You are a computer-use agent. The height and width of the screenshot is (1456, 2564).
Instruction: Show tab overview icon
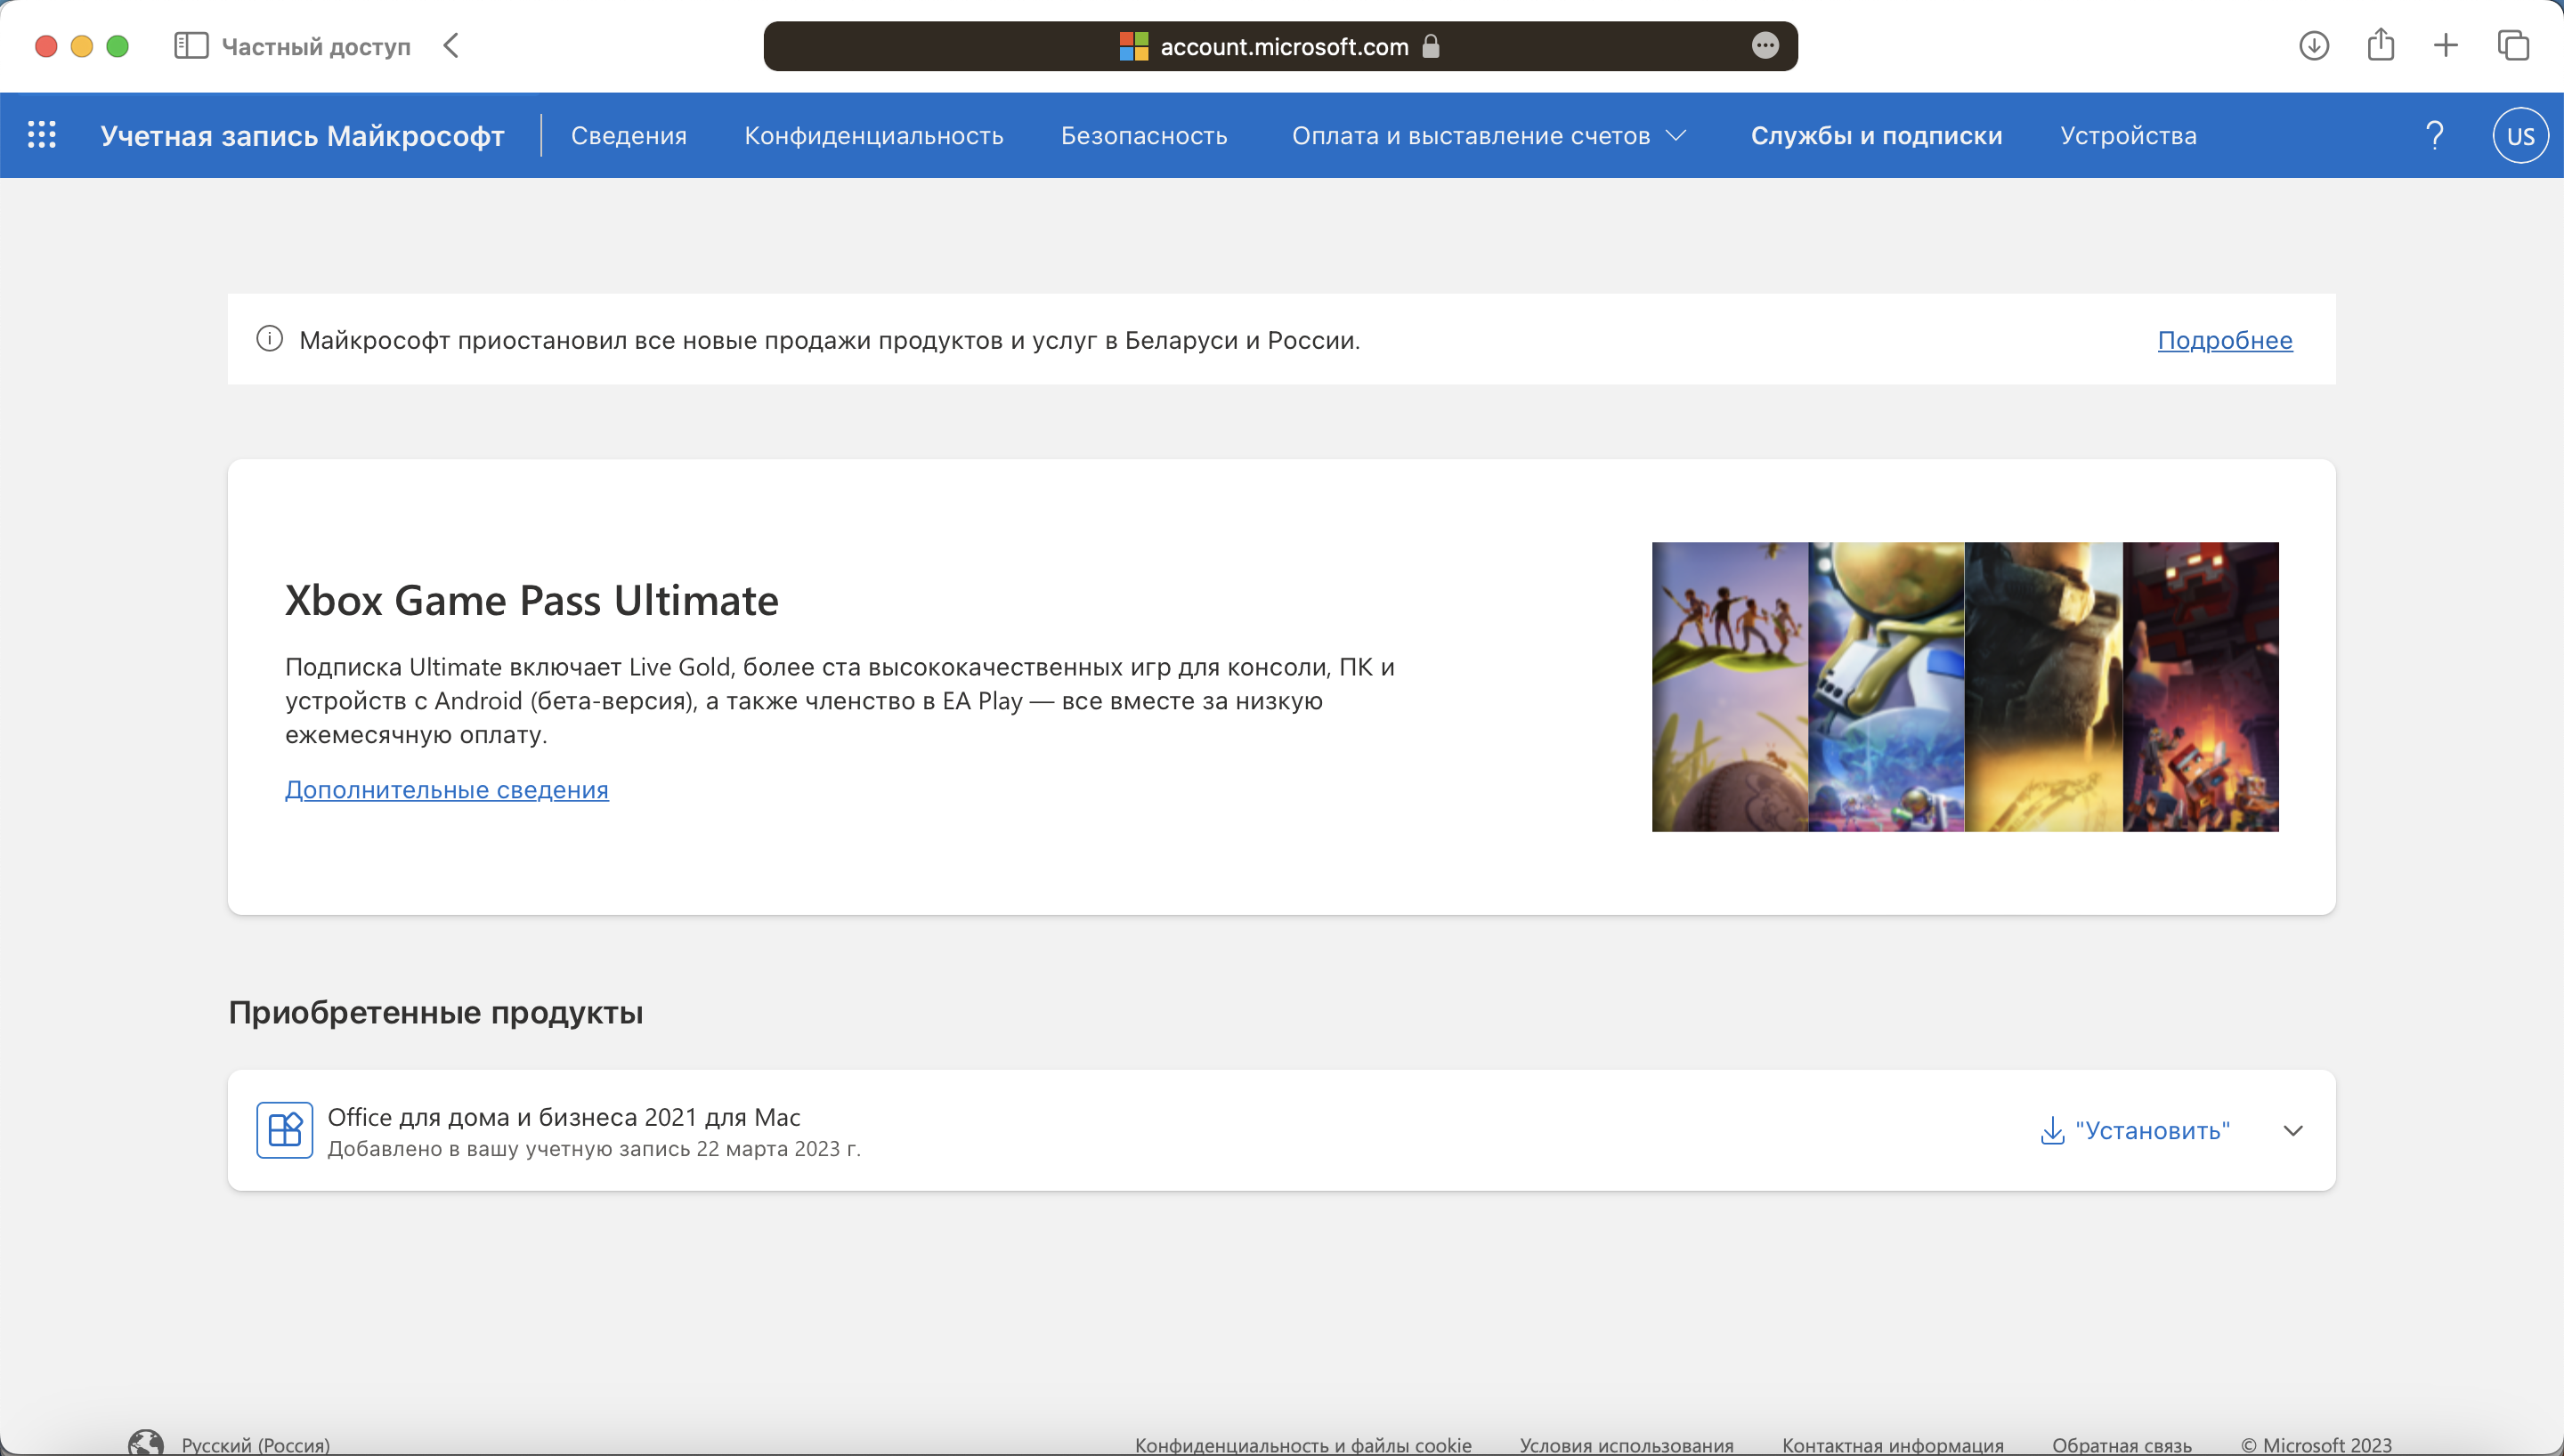[x=2513, y=46]
